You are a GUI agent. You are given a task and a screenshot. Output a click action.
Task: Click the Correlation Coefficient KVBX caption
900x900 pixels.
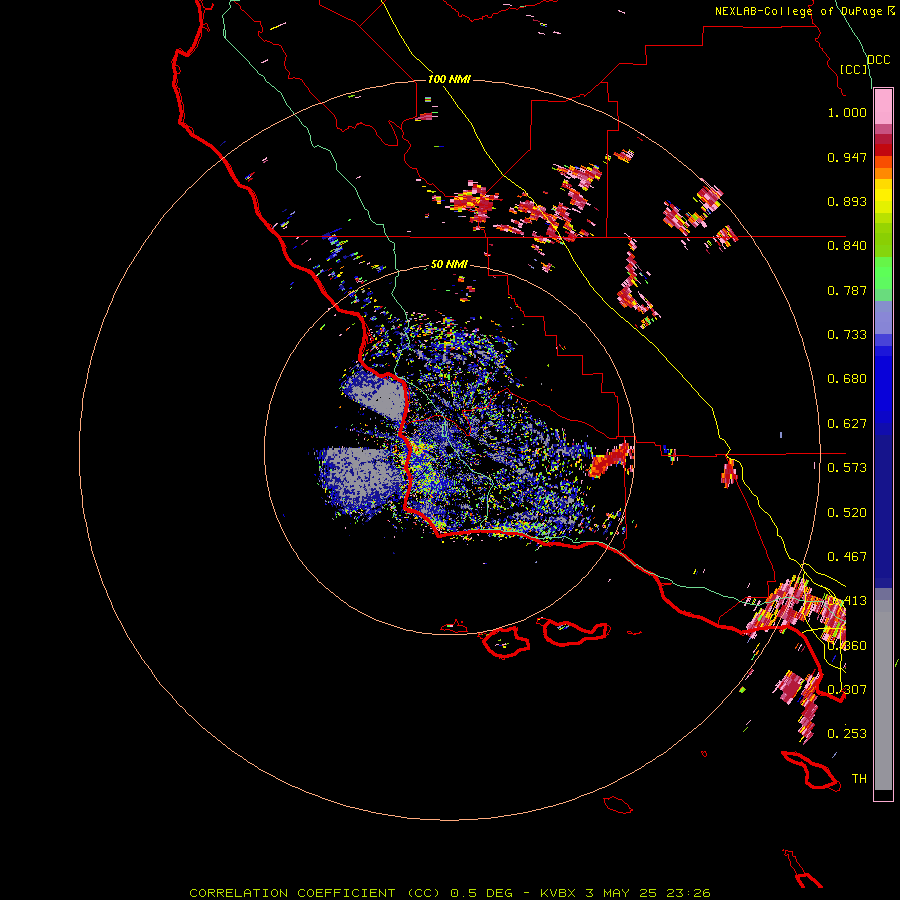pos(450,893)
